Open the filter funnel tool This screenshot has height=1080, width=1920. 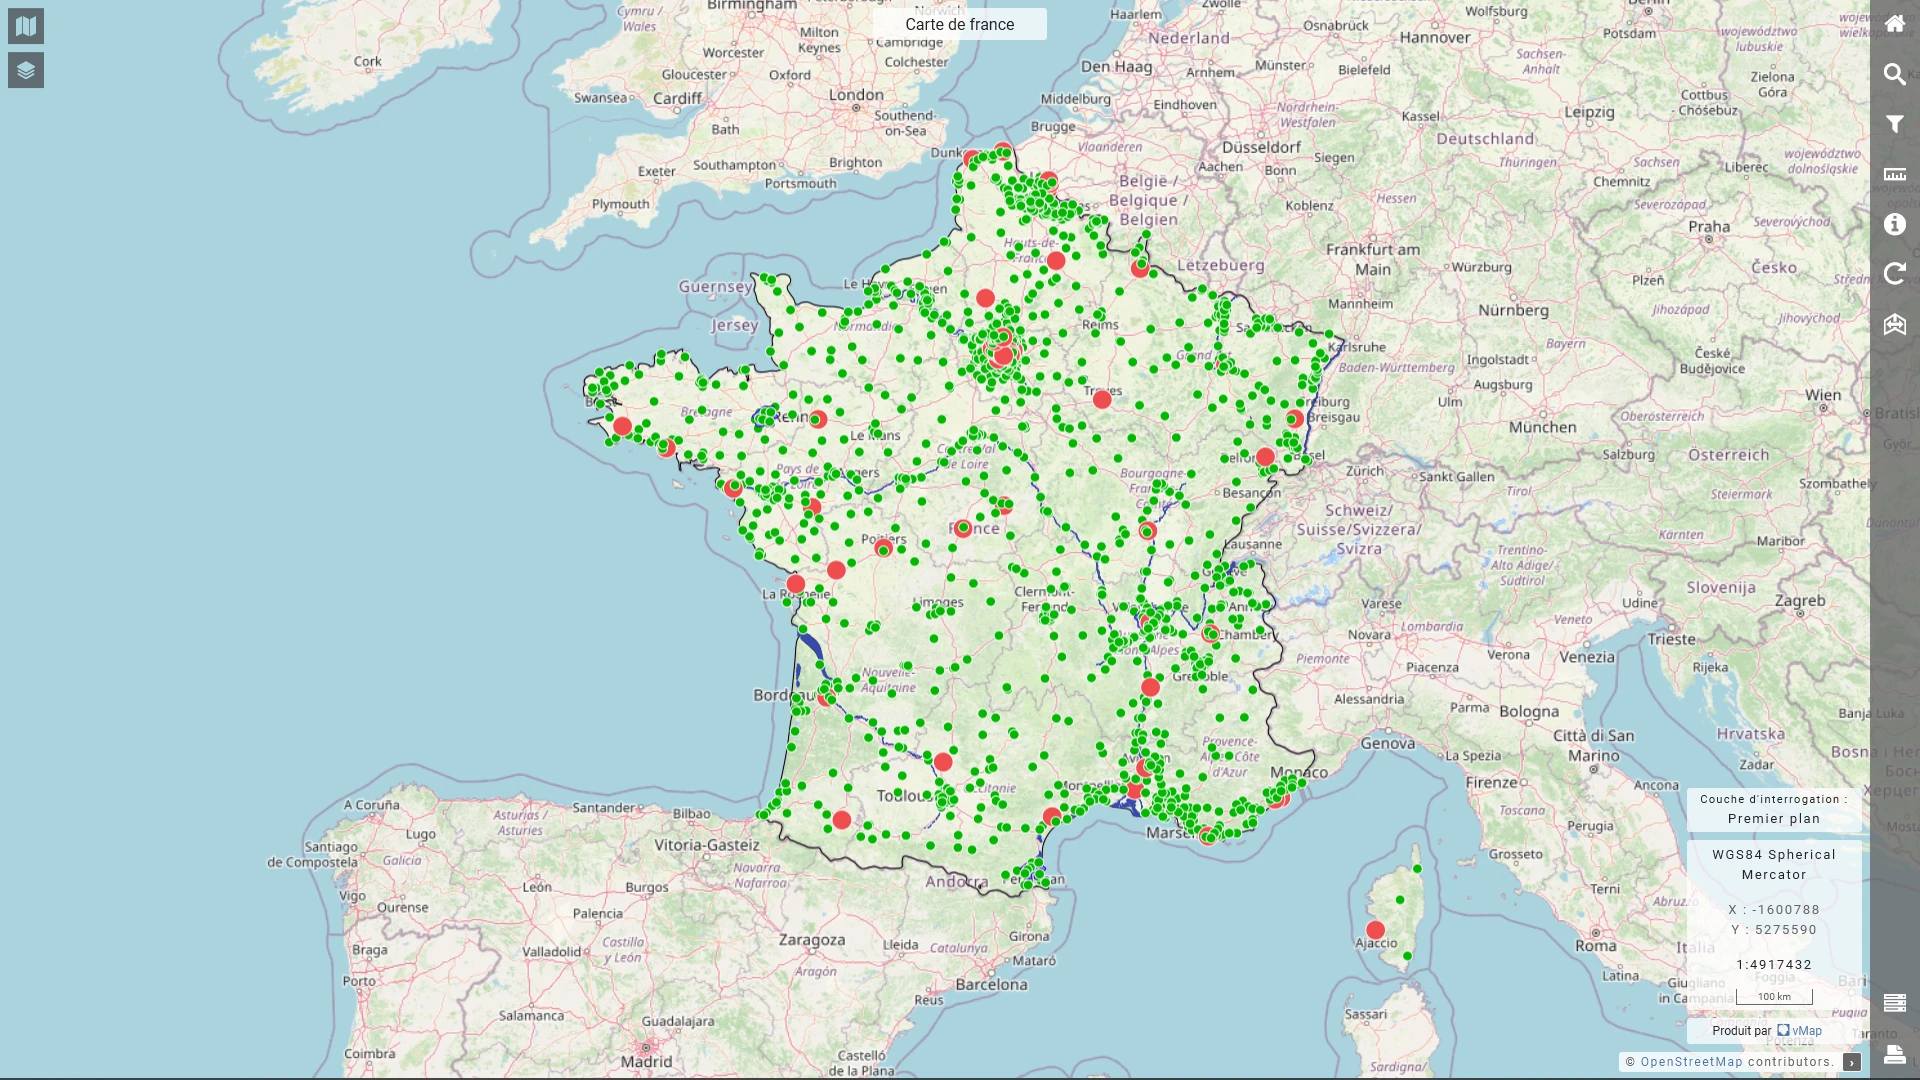point(1894,124)
